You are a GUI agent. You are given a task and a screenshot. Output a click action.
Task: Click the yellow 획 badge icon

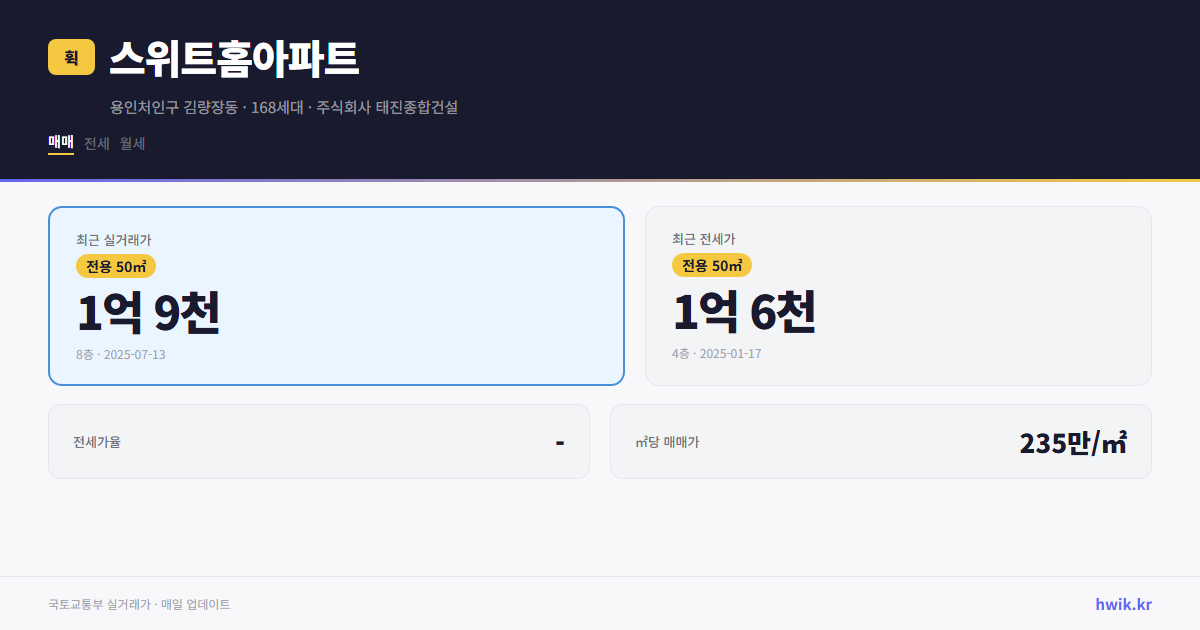tap(69, 58)
